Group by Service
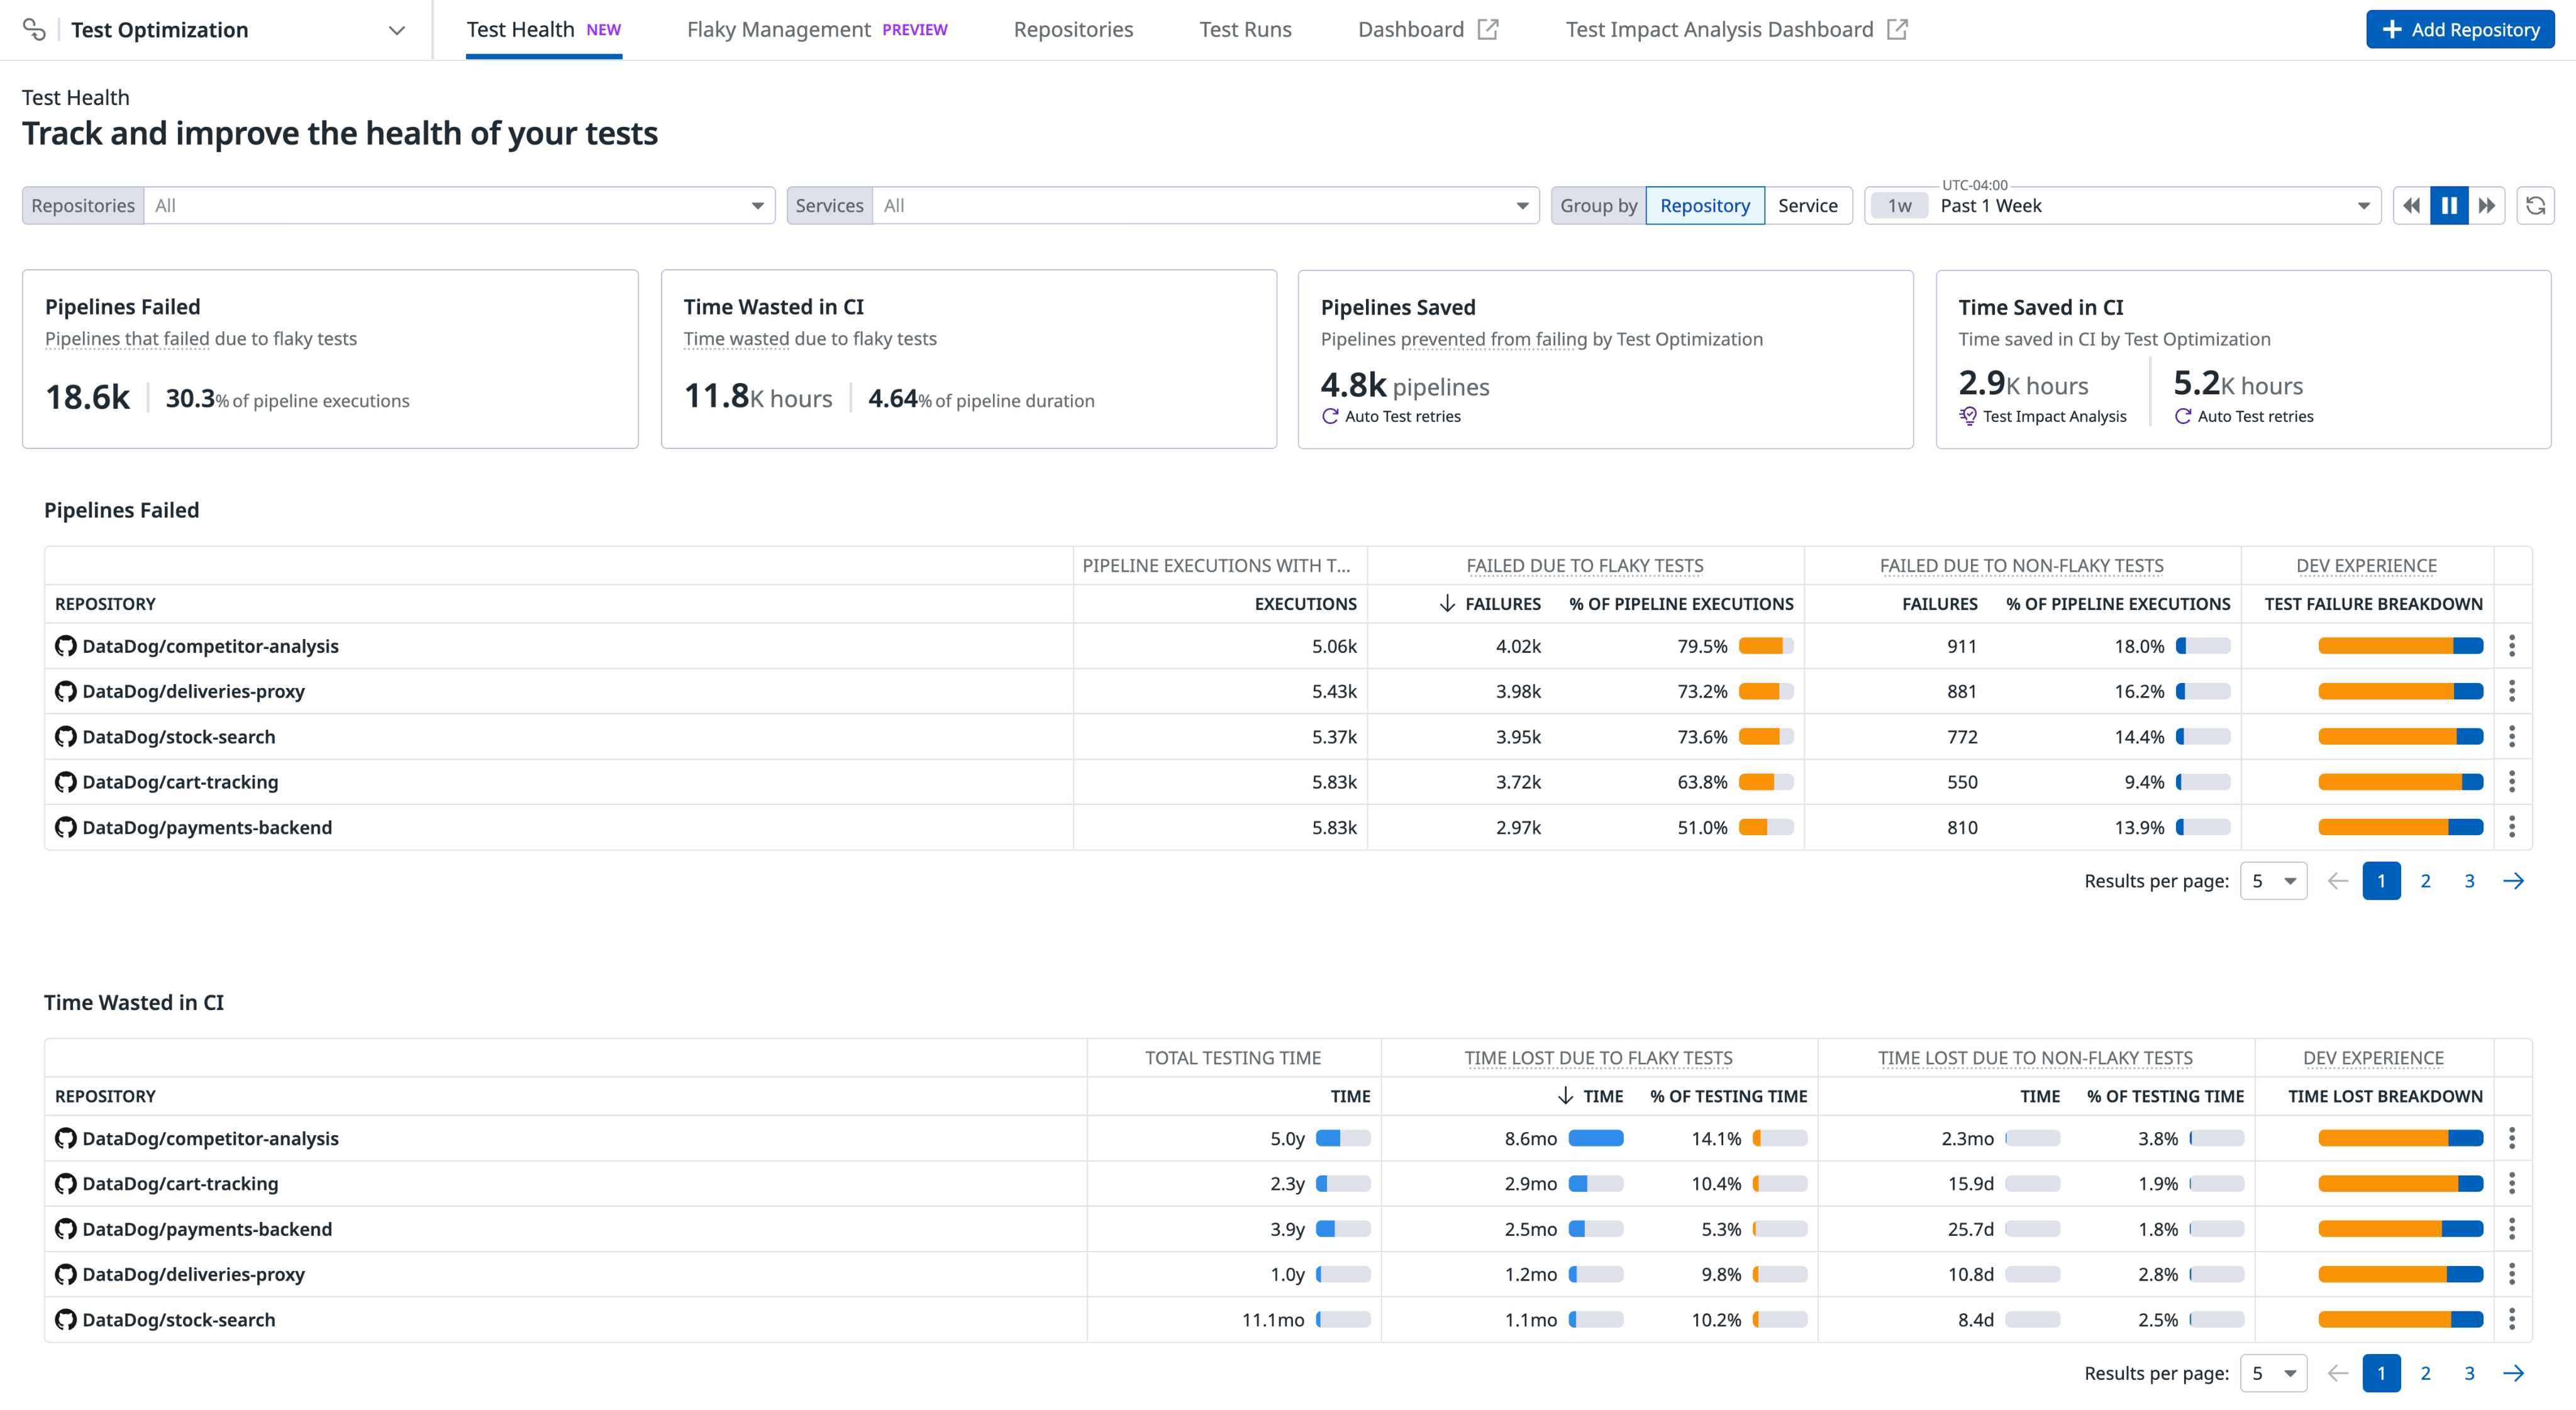 coord(1807,205)
